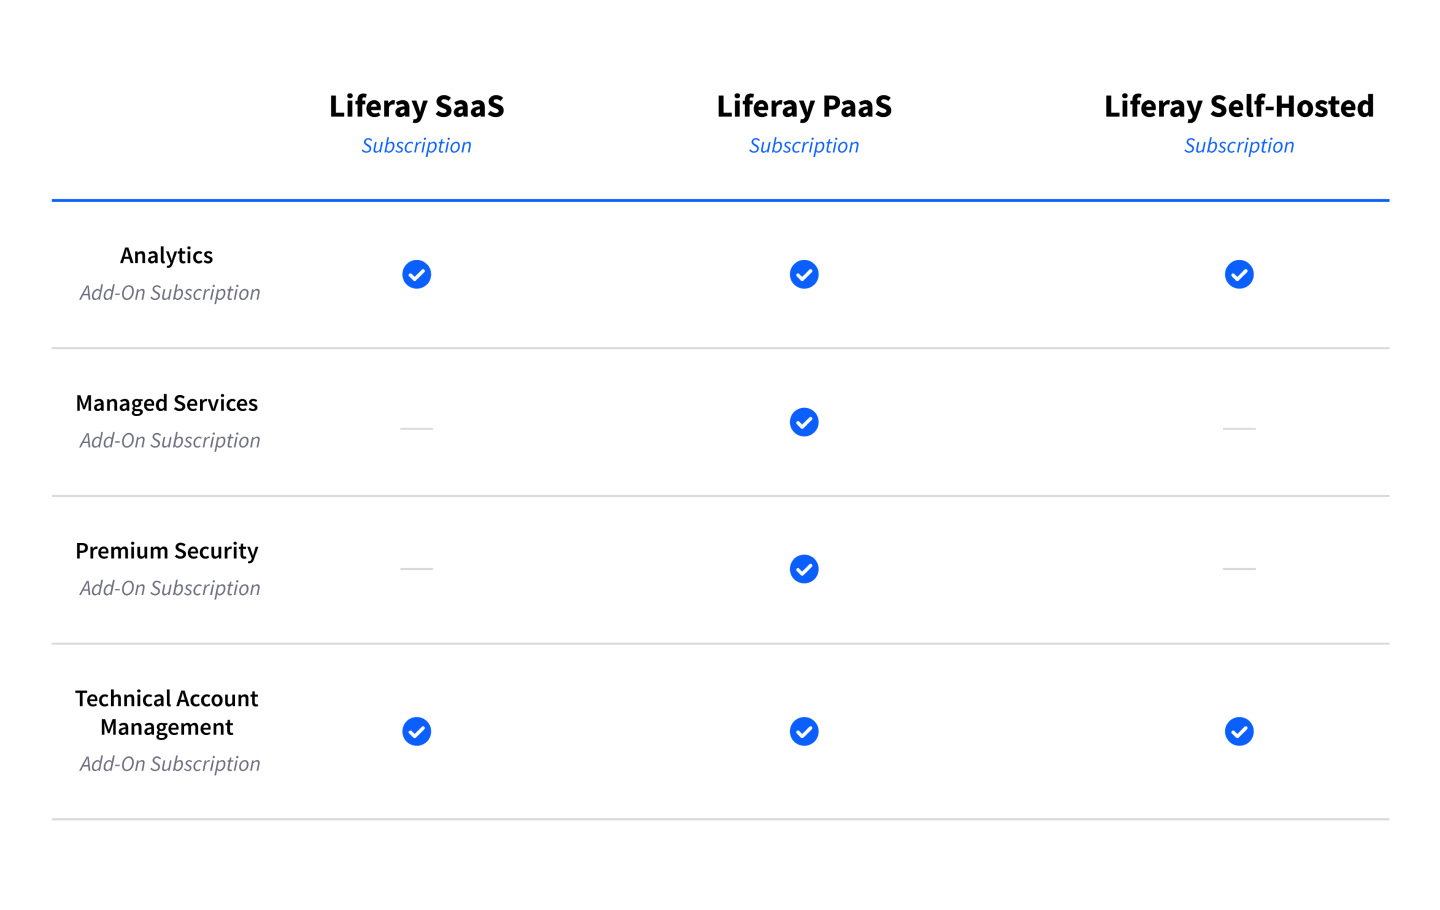The width and height of the screenshot is (1440, 910).
Task: Open the Subscription link under Liferay SaaS
Action: (x=417, y=146)
